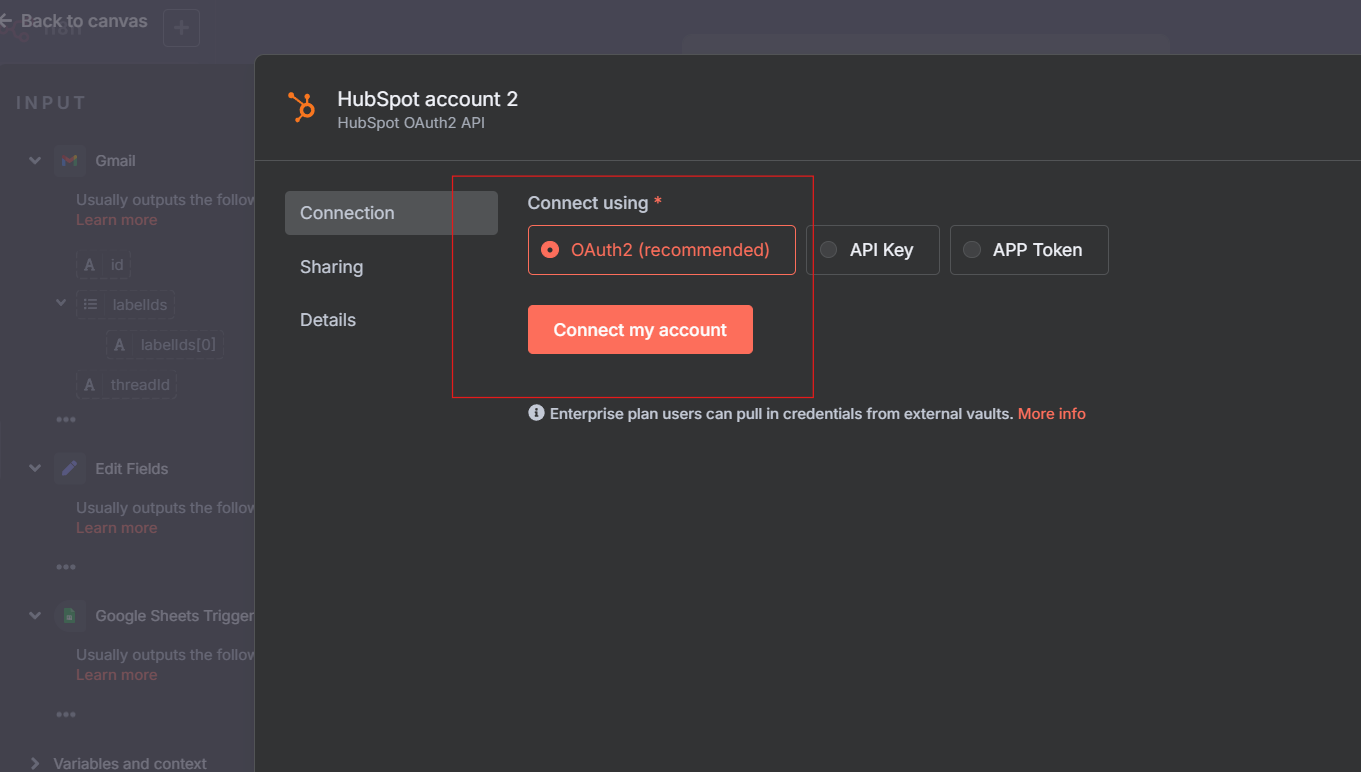Click the ellipsis under Google Sheets Trigger
1361x772 pixels.
pos(66,715)
